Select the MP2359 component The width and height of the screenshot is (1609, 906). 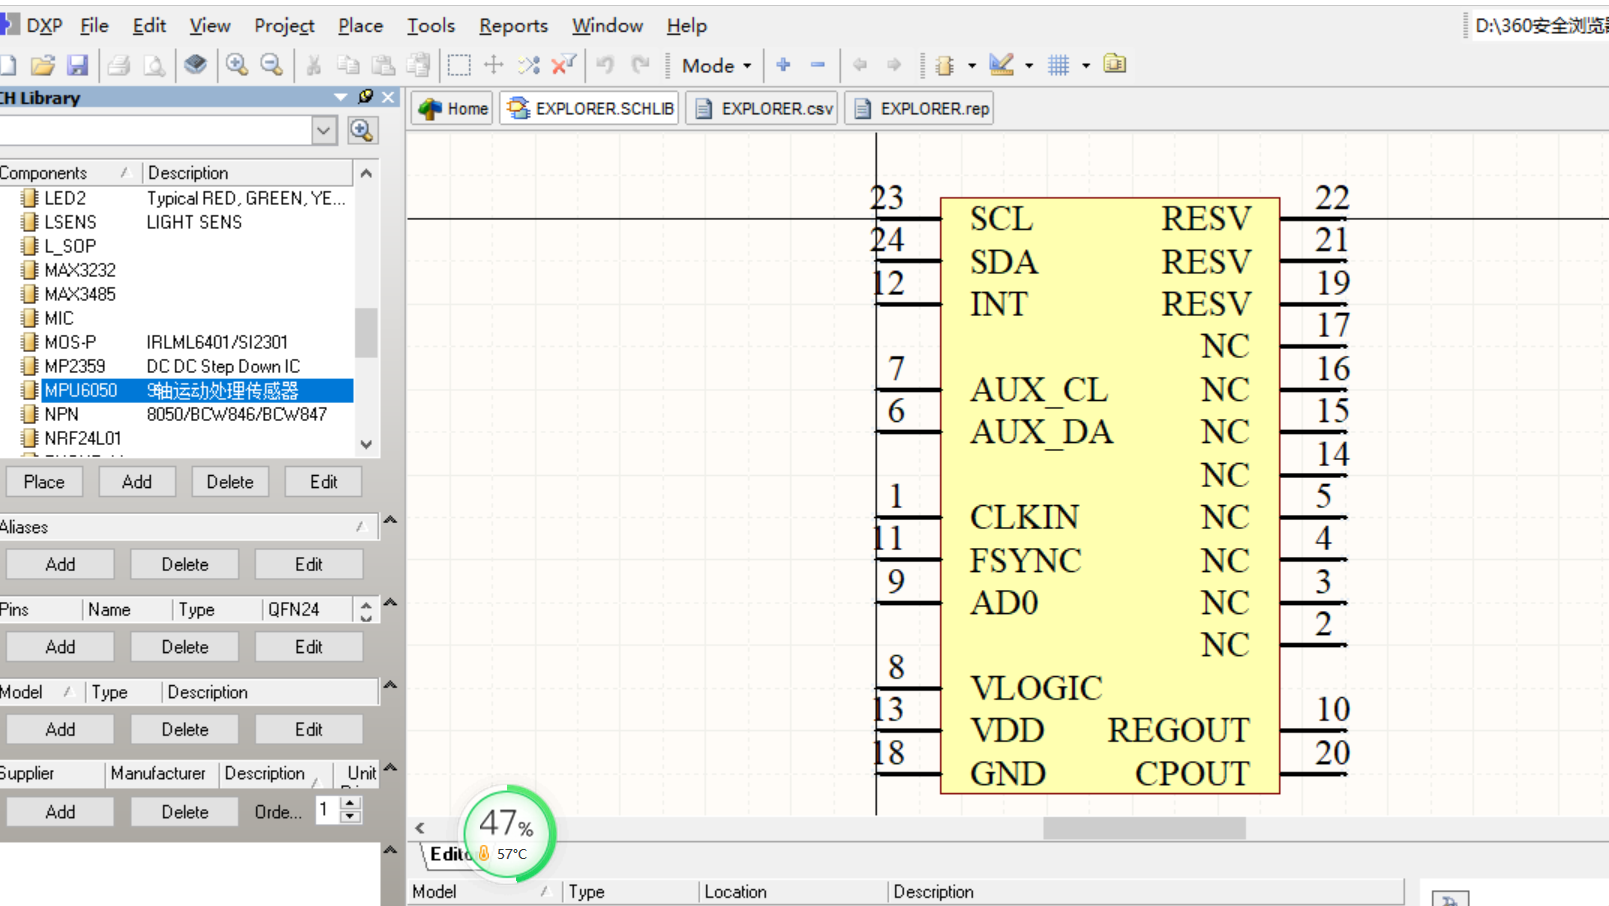click(75, 366)
